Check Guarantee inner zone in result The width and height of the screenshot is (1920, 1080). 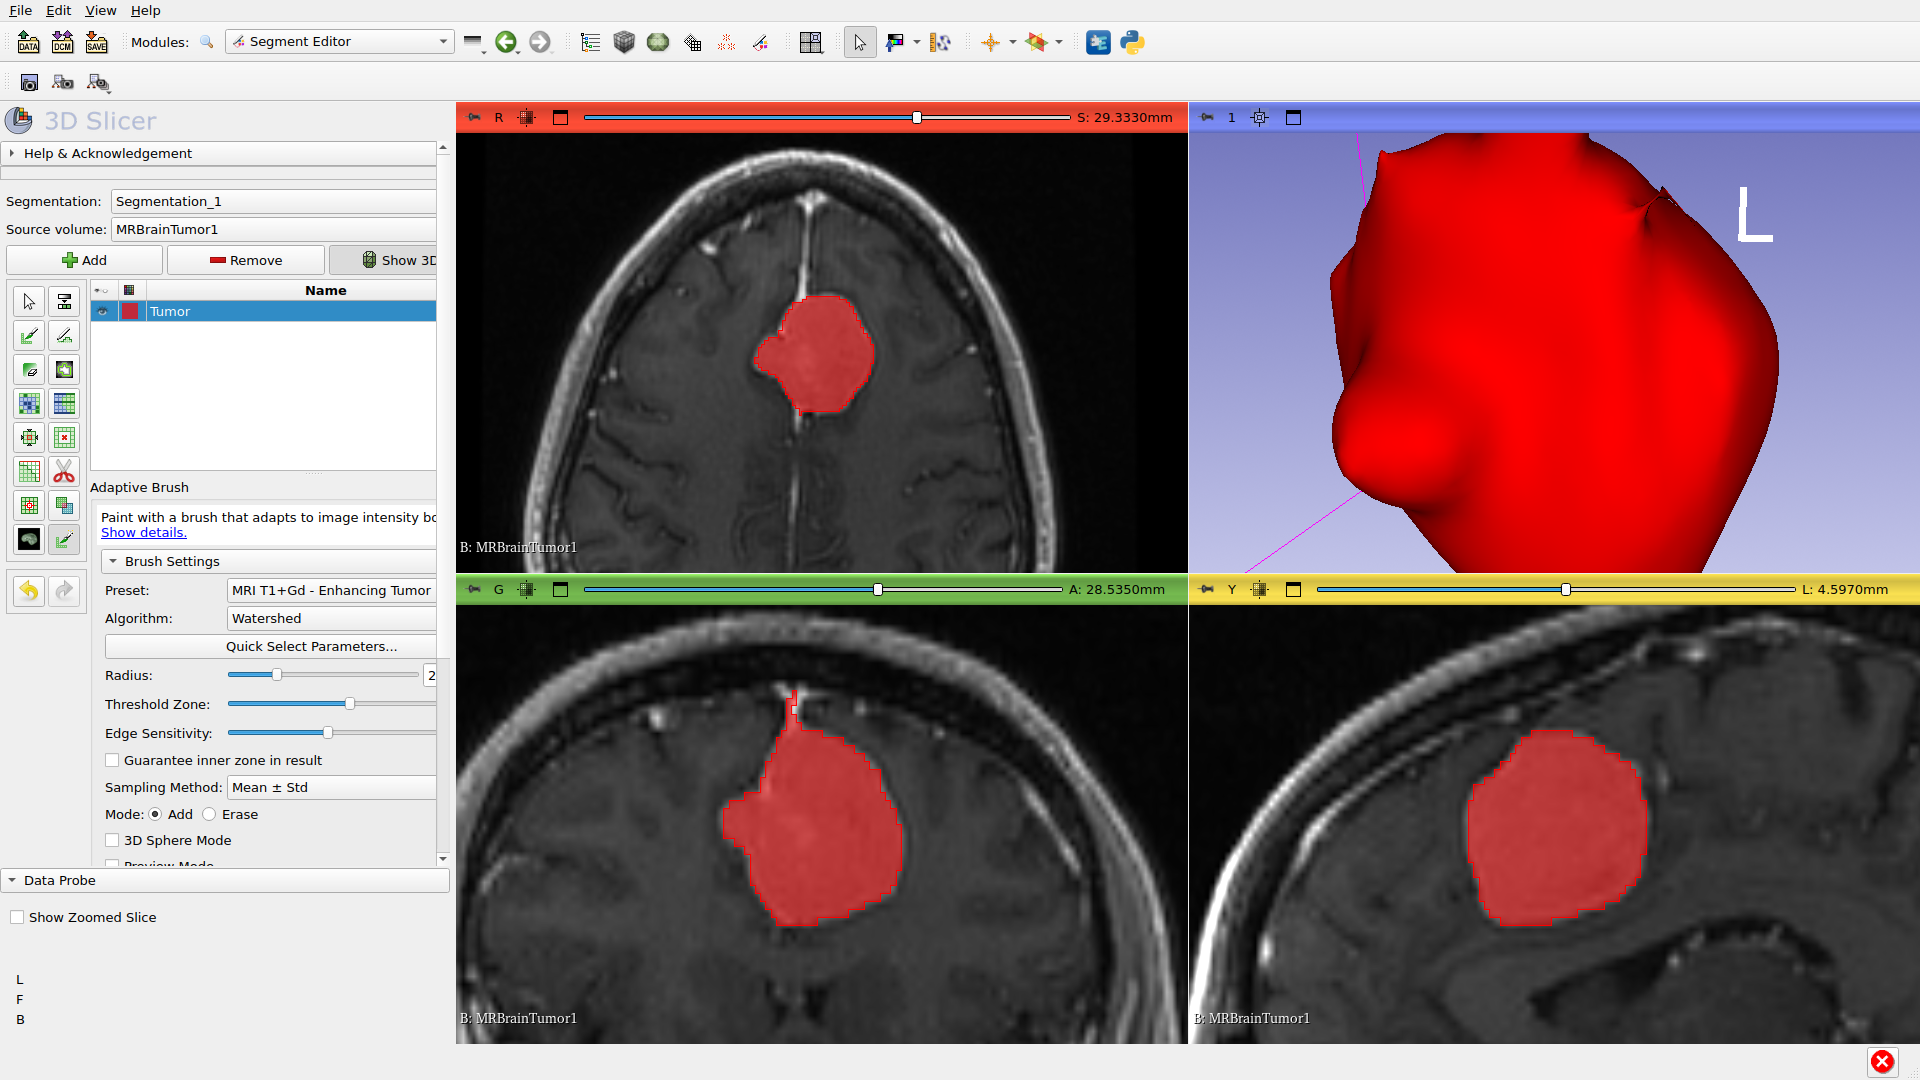[112, 760]
